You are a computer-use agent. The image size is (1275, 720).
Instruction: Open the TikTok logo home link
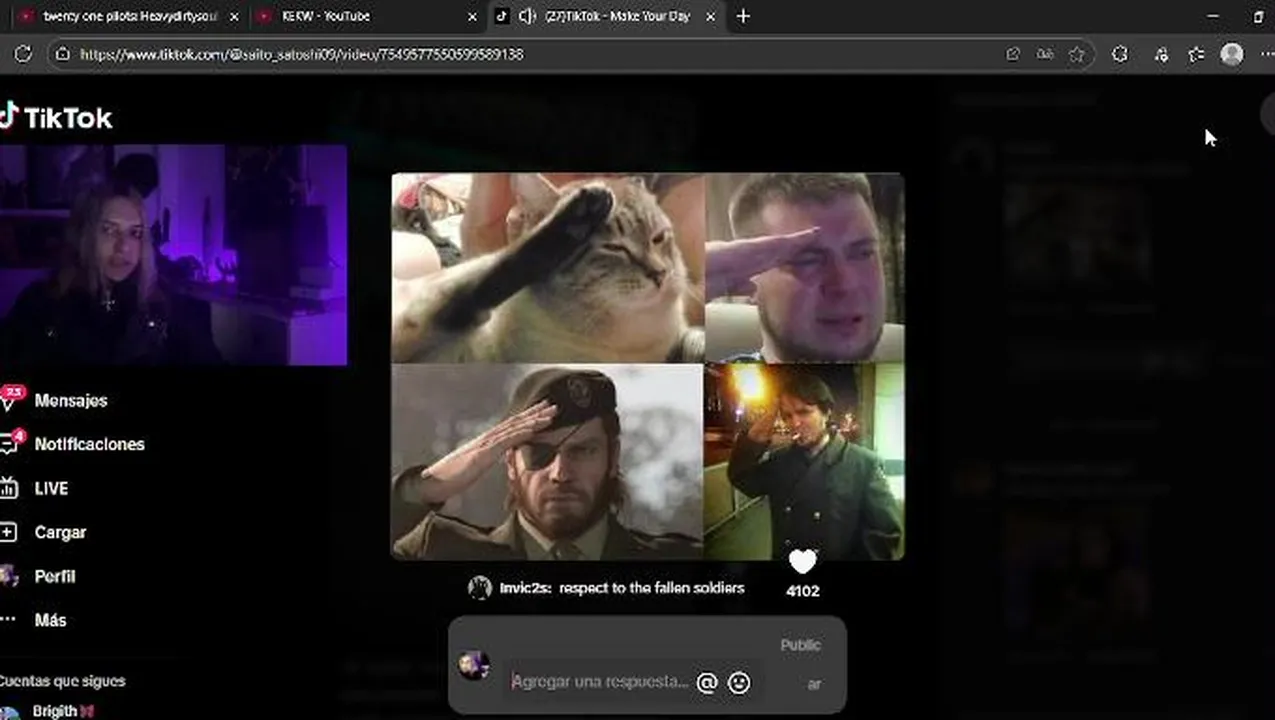(56, 117)
